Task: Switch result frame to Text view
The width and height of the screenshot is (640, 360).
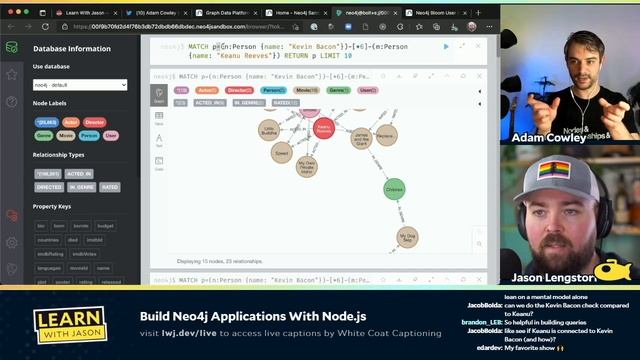Action: point(159,140)
